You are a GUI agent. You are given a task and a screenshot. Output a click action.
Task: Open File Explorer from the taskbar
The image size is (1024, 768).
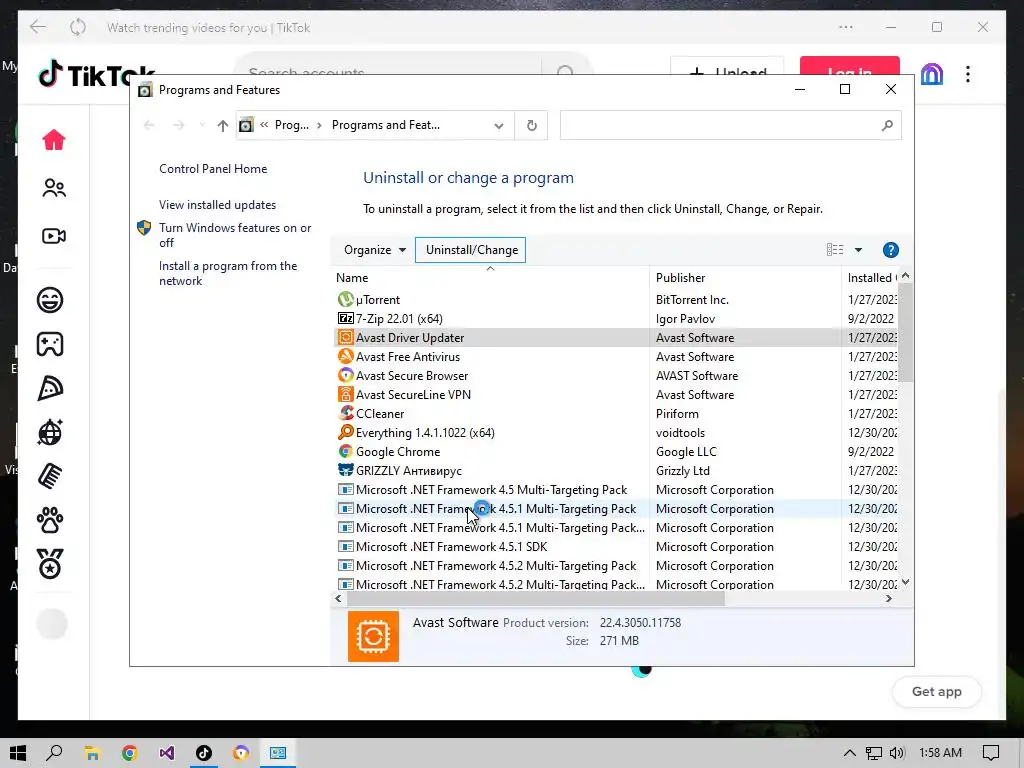pos(92,753)
